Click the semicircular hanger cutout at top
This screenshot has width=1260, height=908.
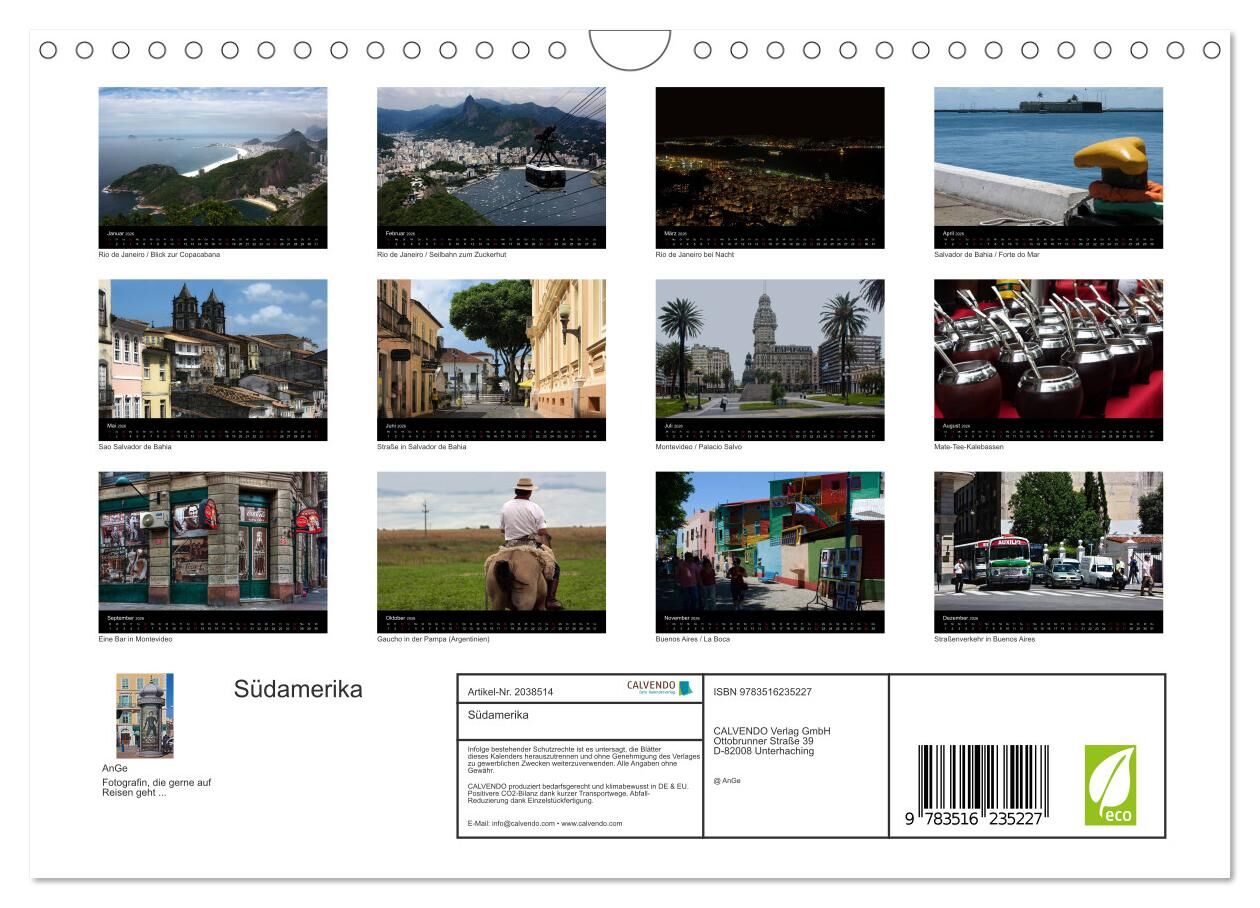coord(630,50)
